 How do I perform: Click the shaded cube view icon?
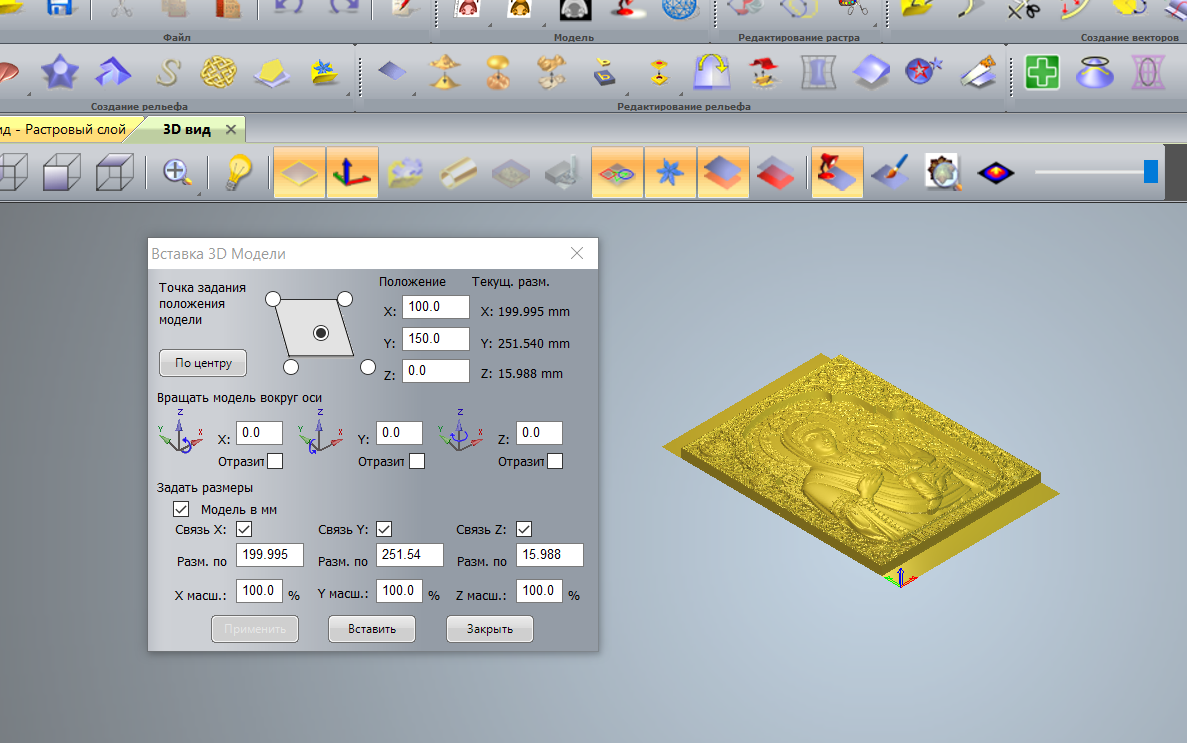click(62, 173)
